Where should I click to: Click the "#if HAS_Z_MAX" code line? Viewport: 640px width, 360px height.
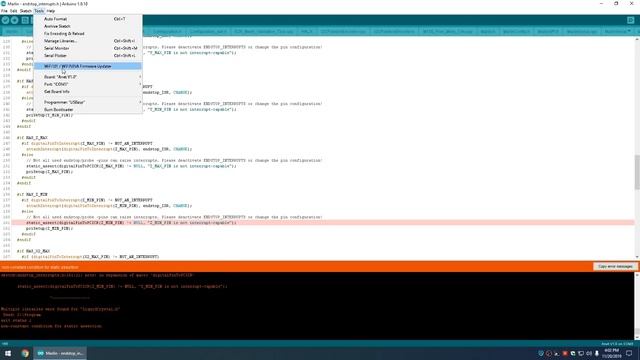(x=32, y=138)
